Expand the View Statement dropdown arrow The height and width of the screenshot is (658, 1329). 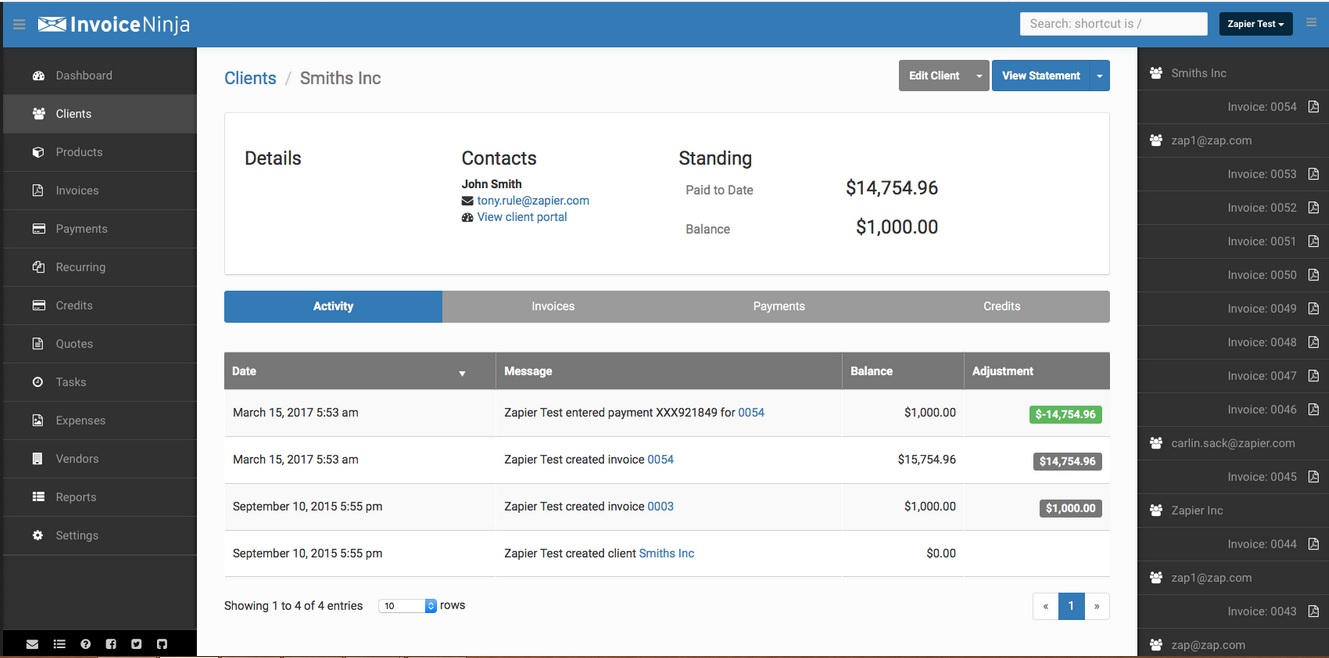[1100, 76]
